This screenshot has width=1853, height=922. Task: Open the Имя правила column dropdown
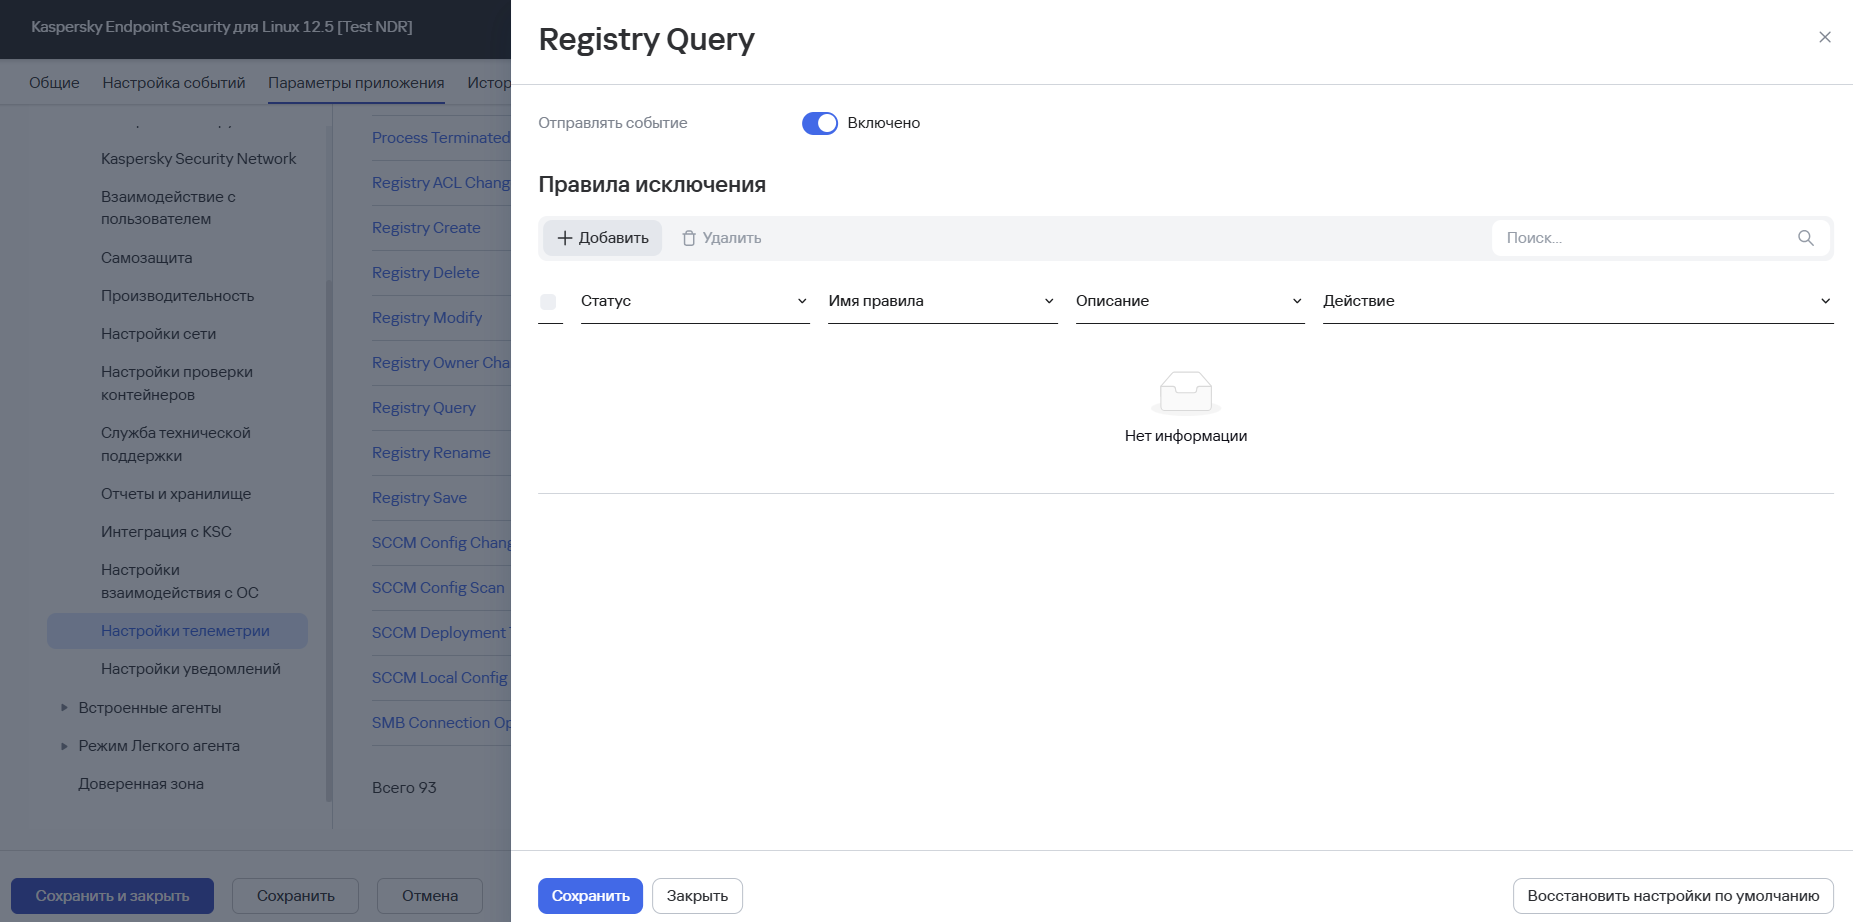point(1049,301)
